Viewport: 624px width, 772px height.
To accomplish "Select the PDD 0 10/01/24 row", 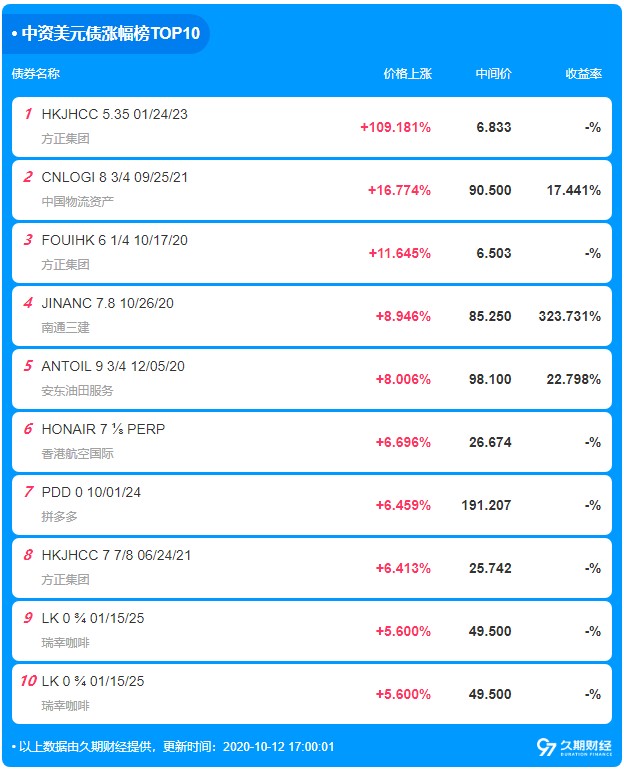I will (x=312, y=505).
